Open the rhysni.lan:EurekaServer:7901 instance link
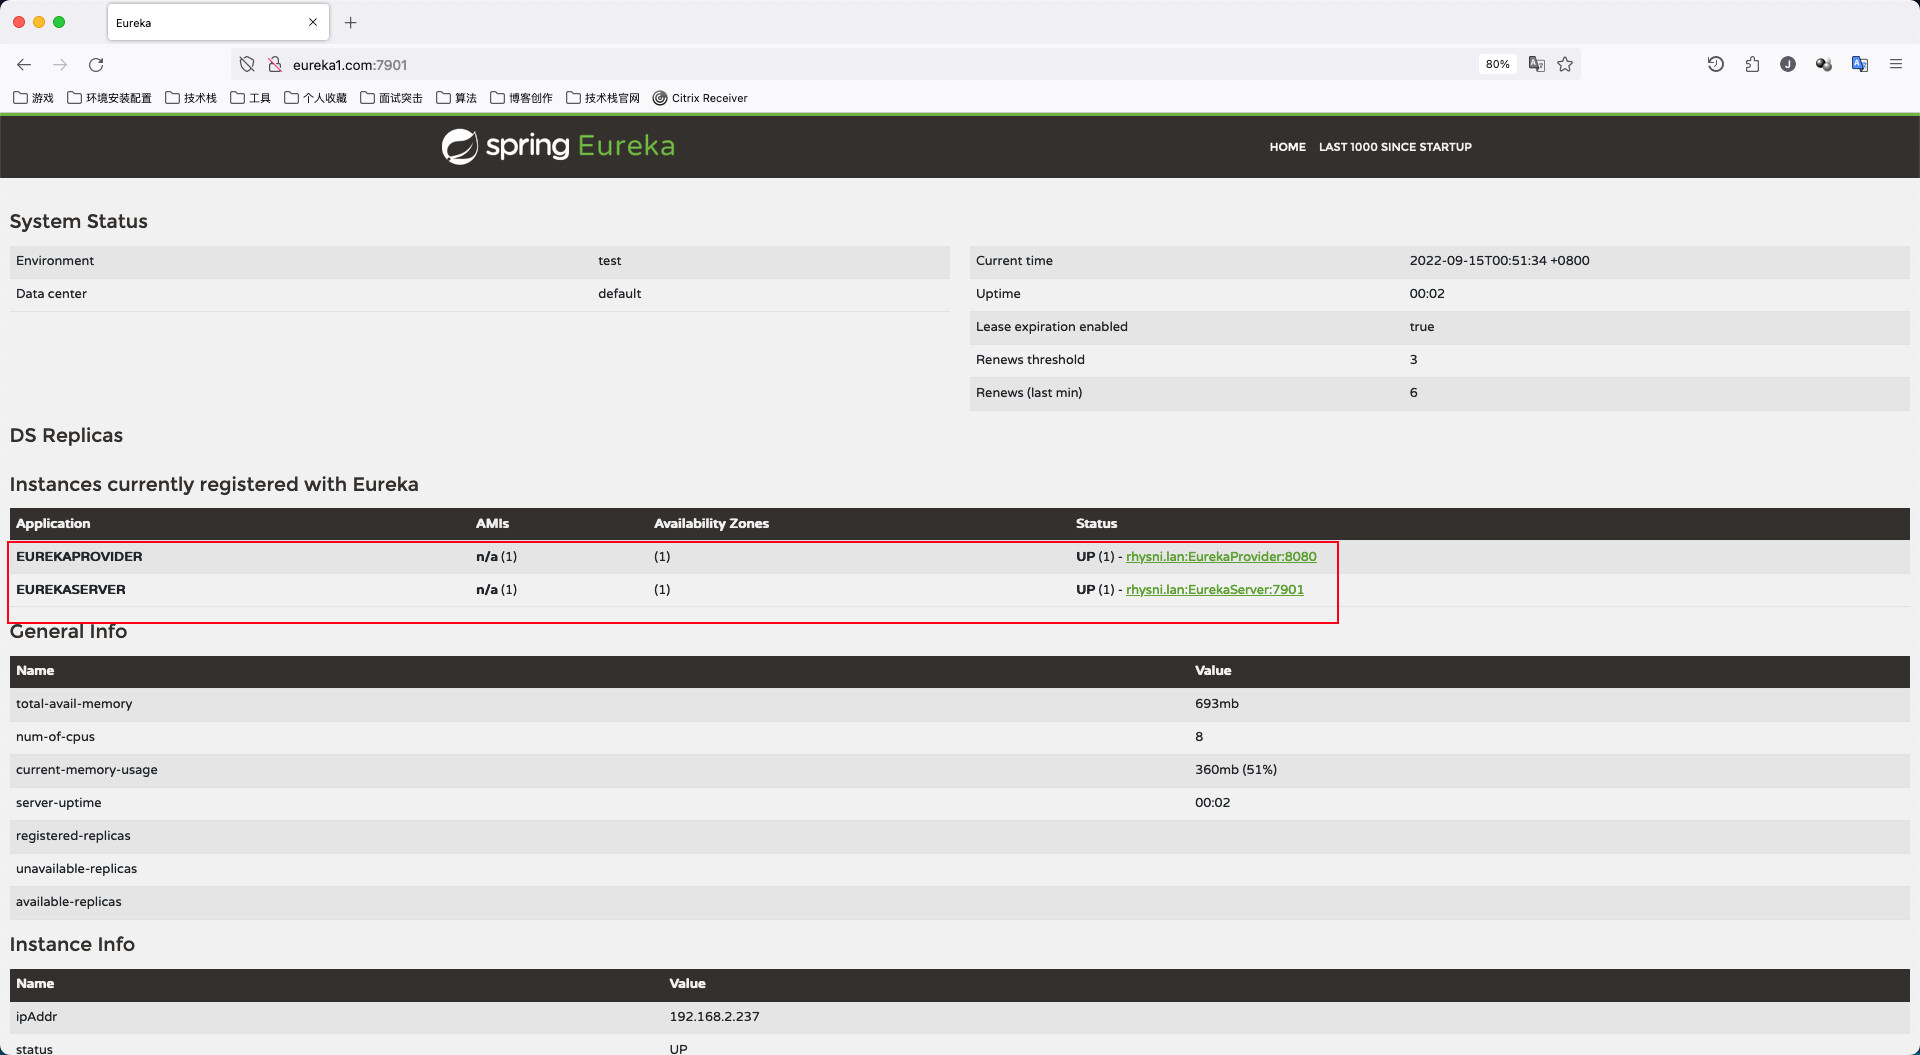The image size is (1920, 1055). click(1215, 589)
